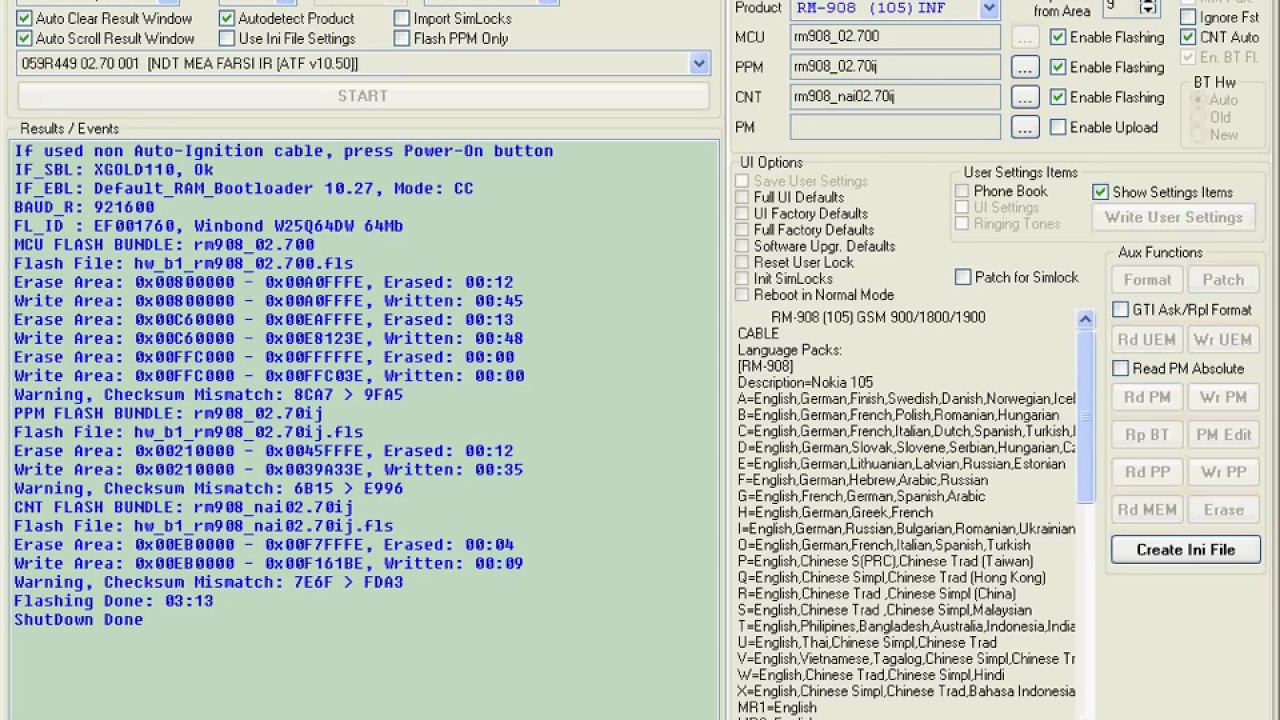This screenshot has width=1280, height=720.
Task: Toggle Enable Flashing for PPM row
Action: pyautogui.click(x=1058, y=67)
